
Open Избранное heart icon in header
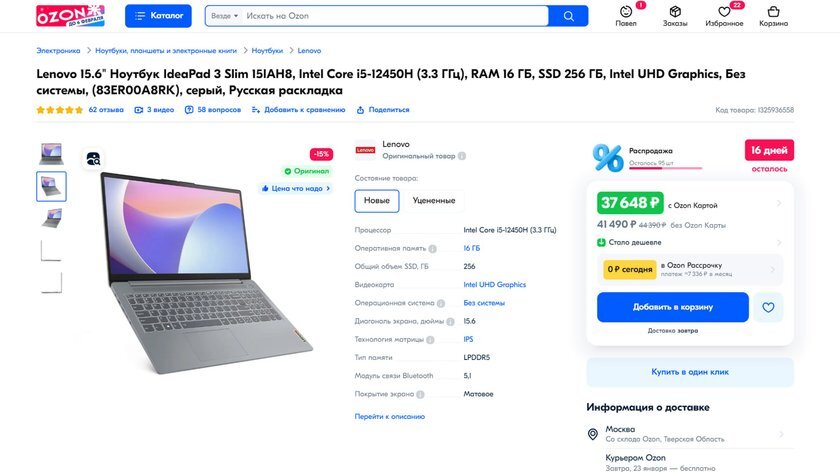[x=724, y=11]
